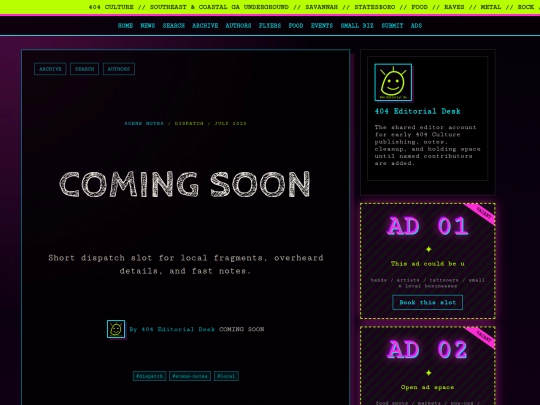Click the AD 02 heading
The width and height of the screenshot is (540, 405).
point(427,350)
